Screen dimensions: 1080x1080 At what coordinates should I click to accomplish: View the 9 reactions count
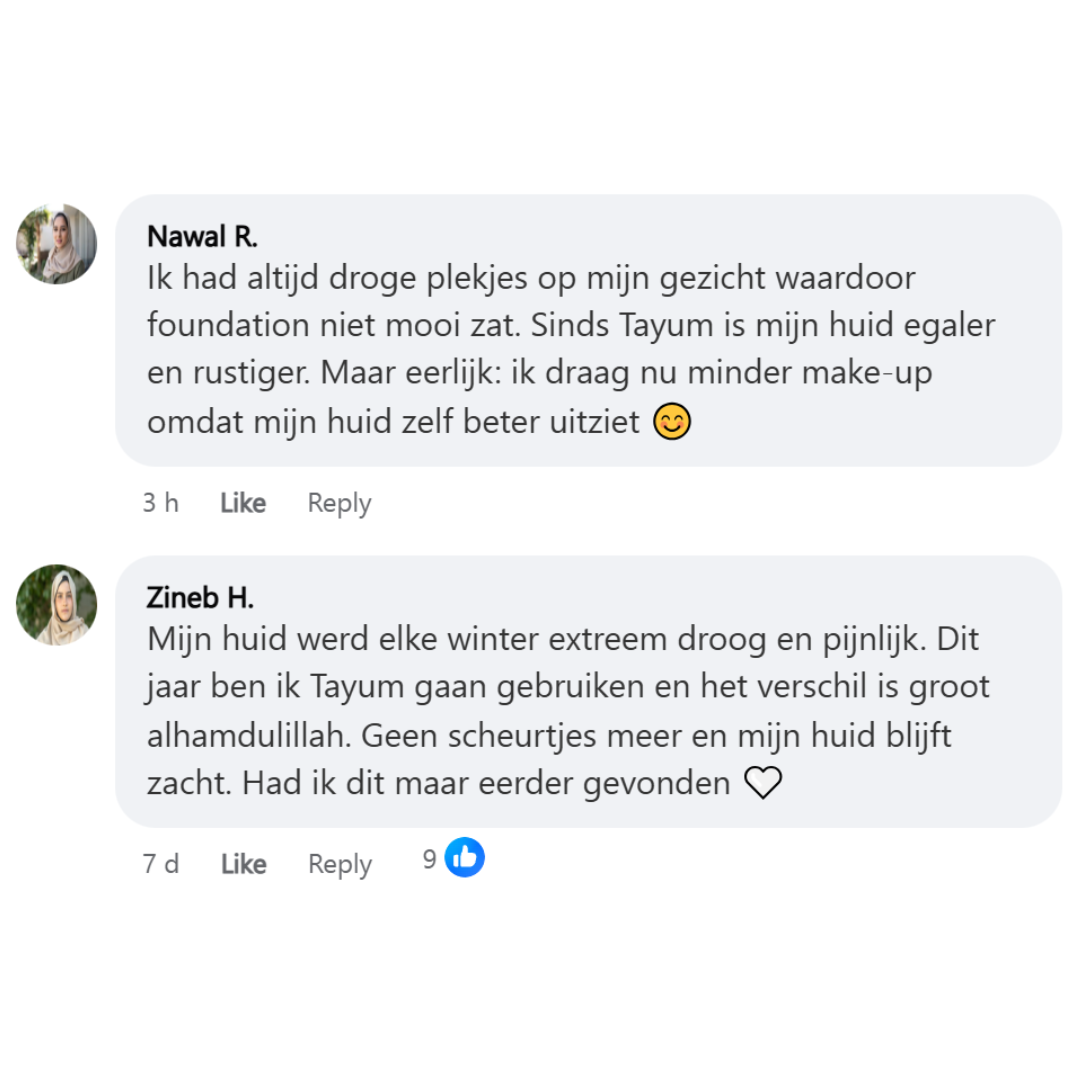pyautogui.click(x=430, y=860)
